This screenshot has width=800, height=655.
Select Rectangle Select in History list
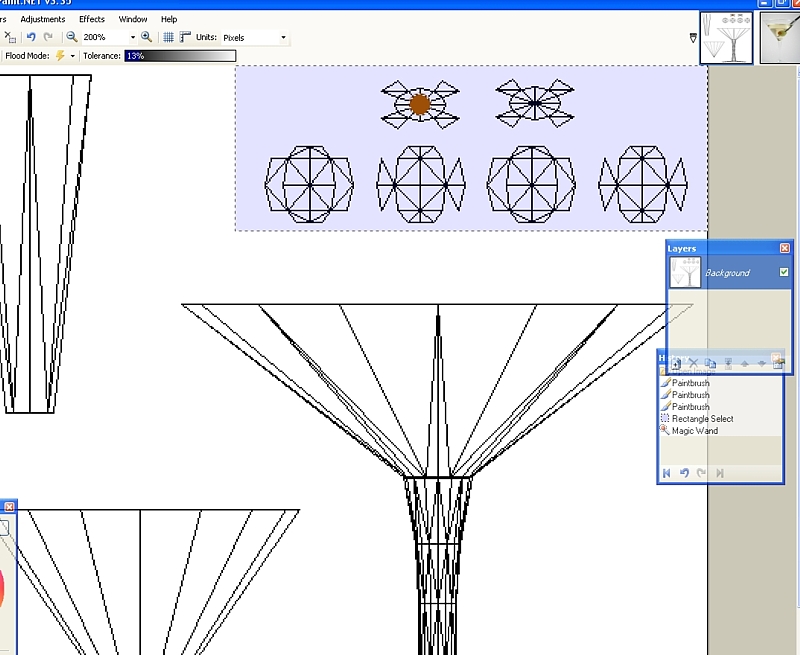coord(702,419)
